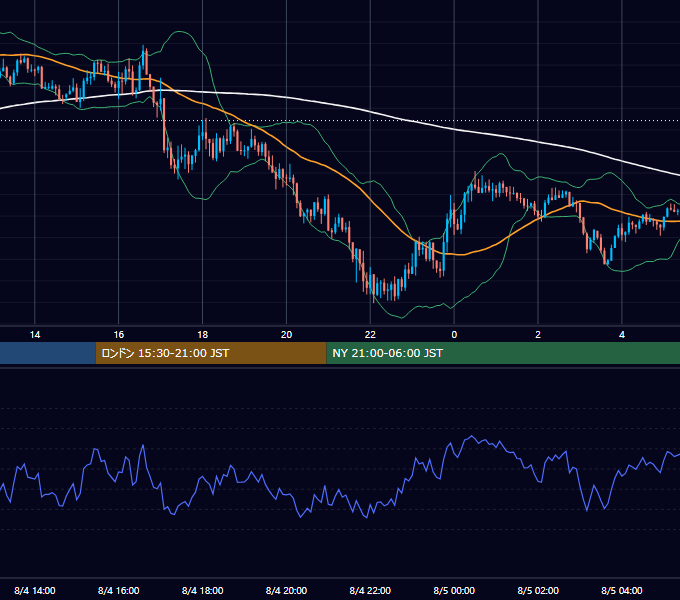Click the 8/5 04:00 timestamp on oscillator axis
Image resolution: width=680 pixels, height=600 pixels.
pos(622,590)
